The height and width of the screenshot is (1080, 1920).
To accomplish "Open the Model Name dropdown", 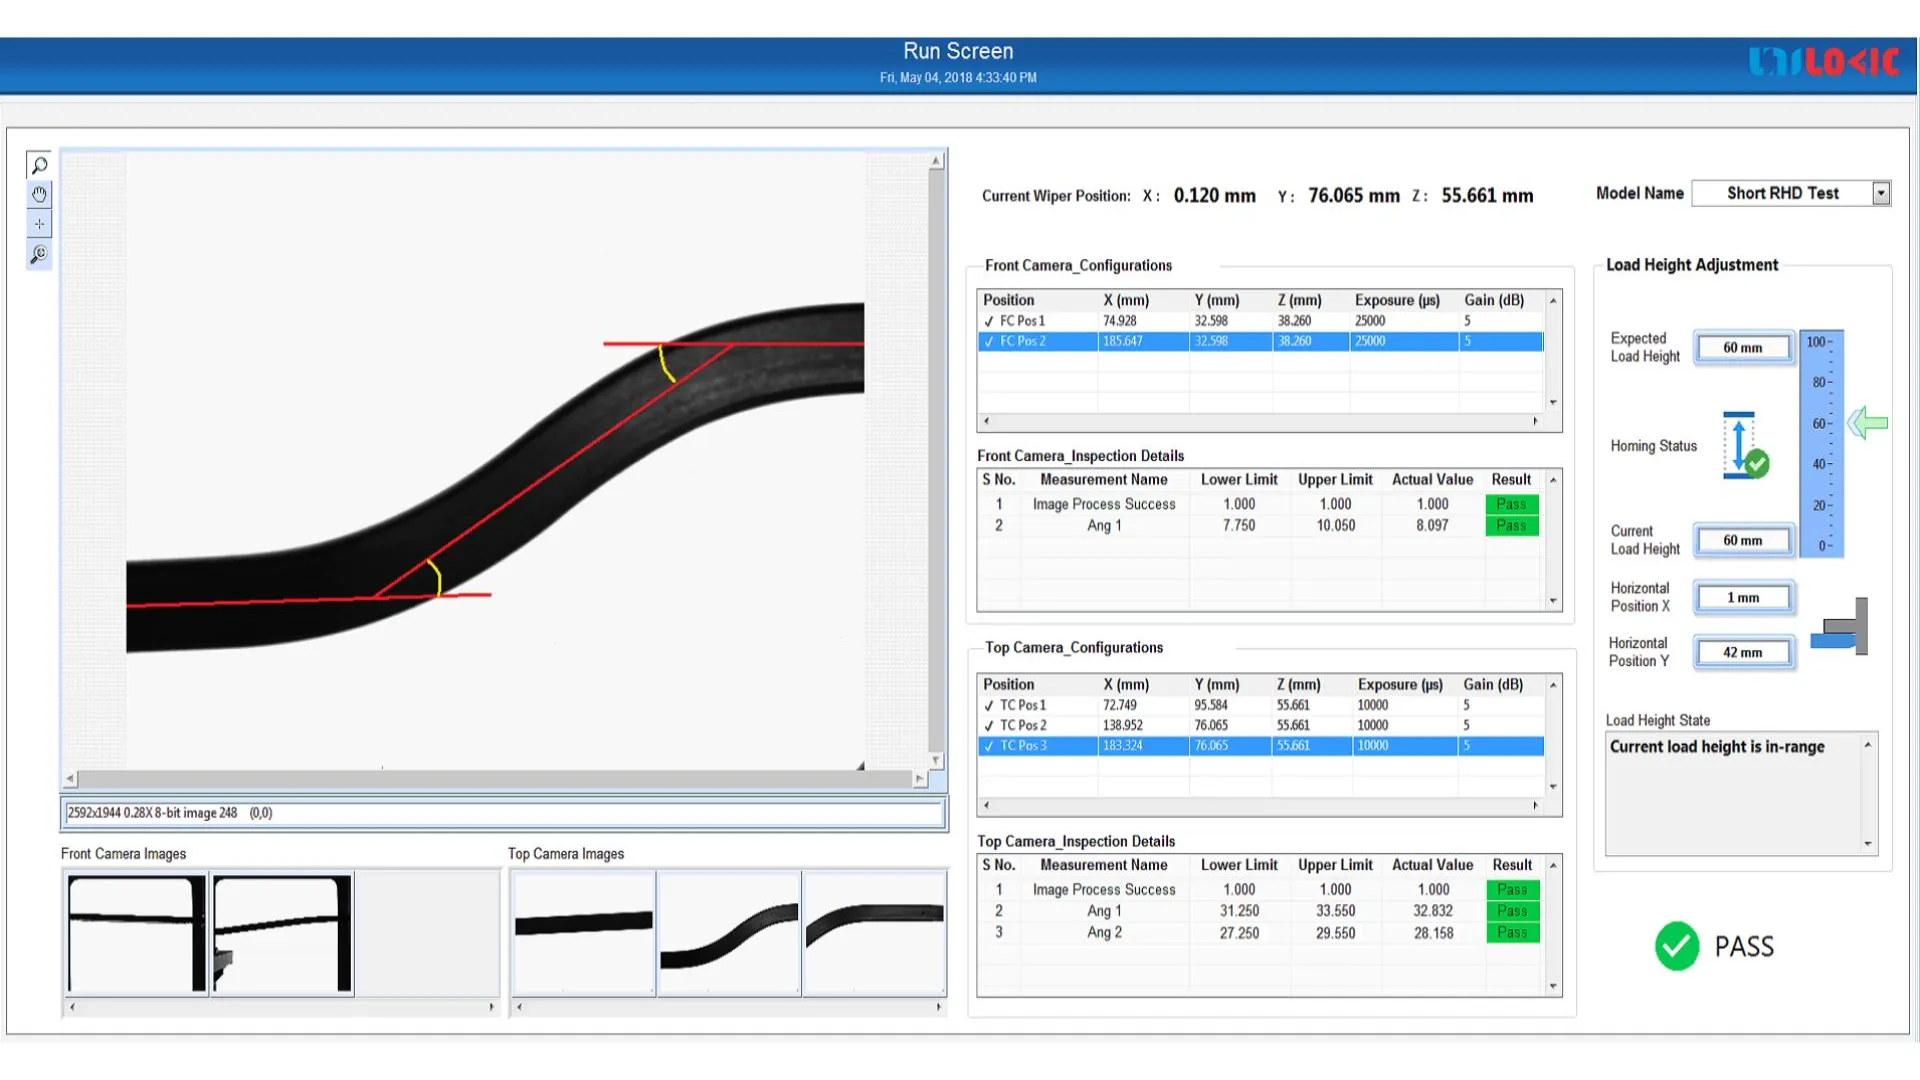I will [x=1881, y=193].
